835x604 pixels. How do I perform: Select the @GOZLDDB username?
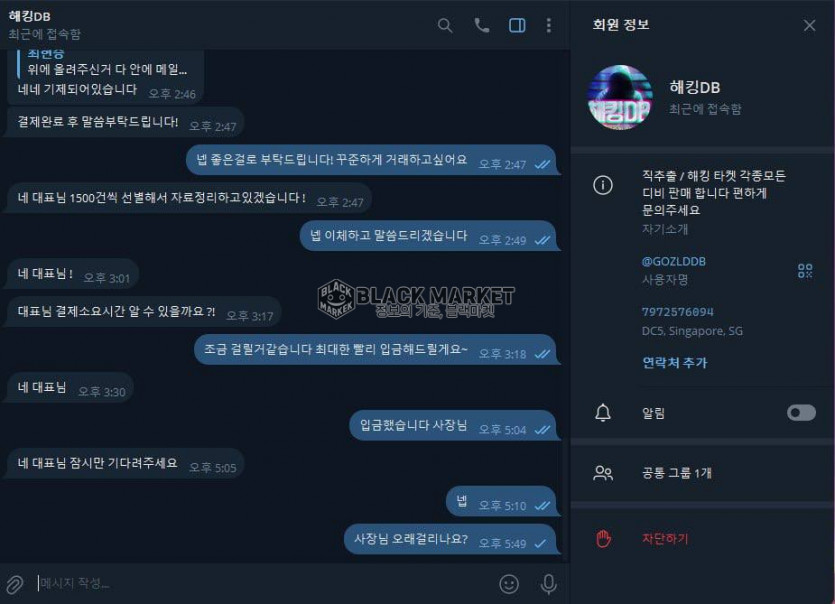point(674,262)
